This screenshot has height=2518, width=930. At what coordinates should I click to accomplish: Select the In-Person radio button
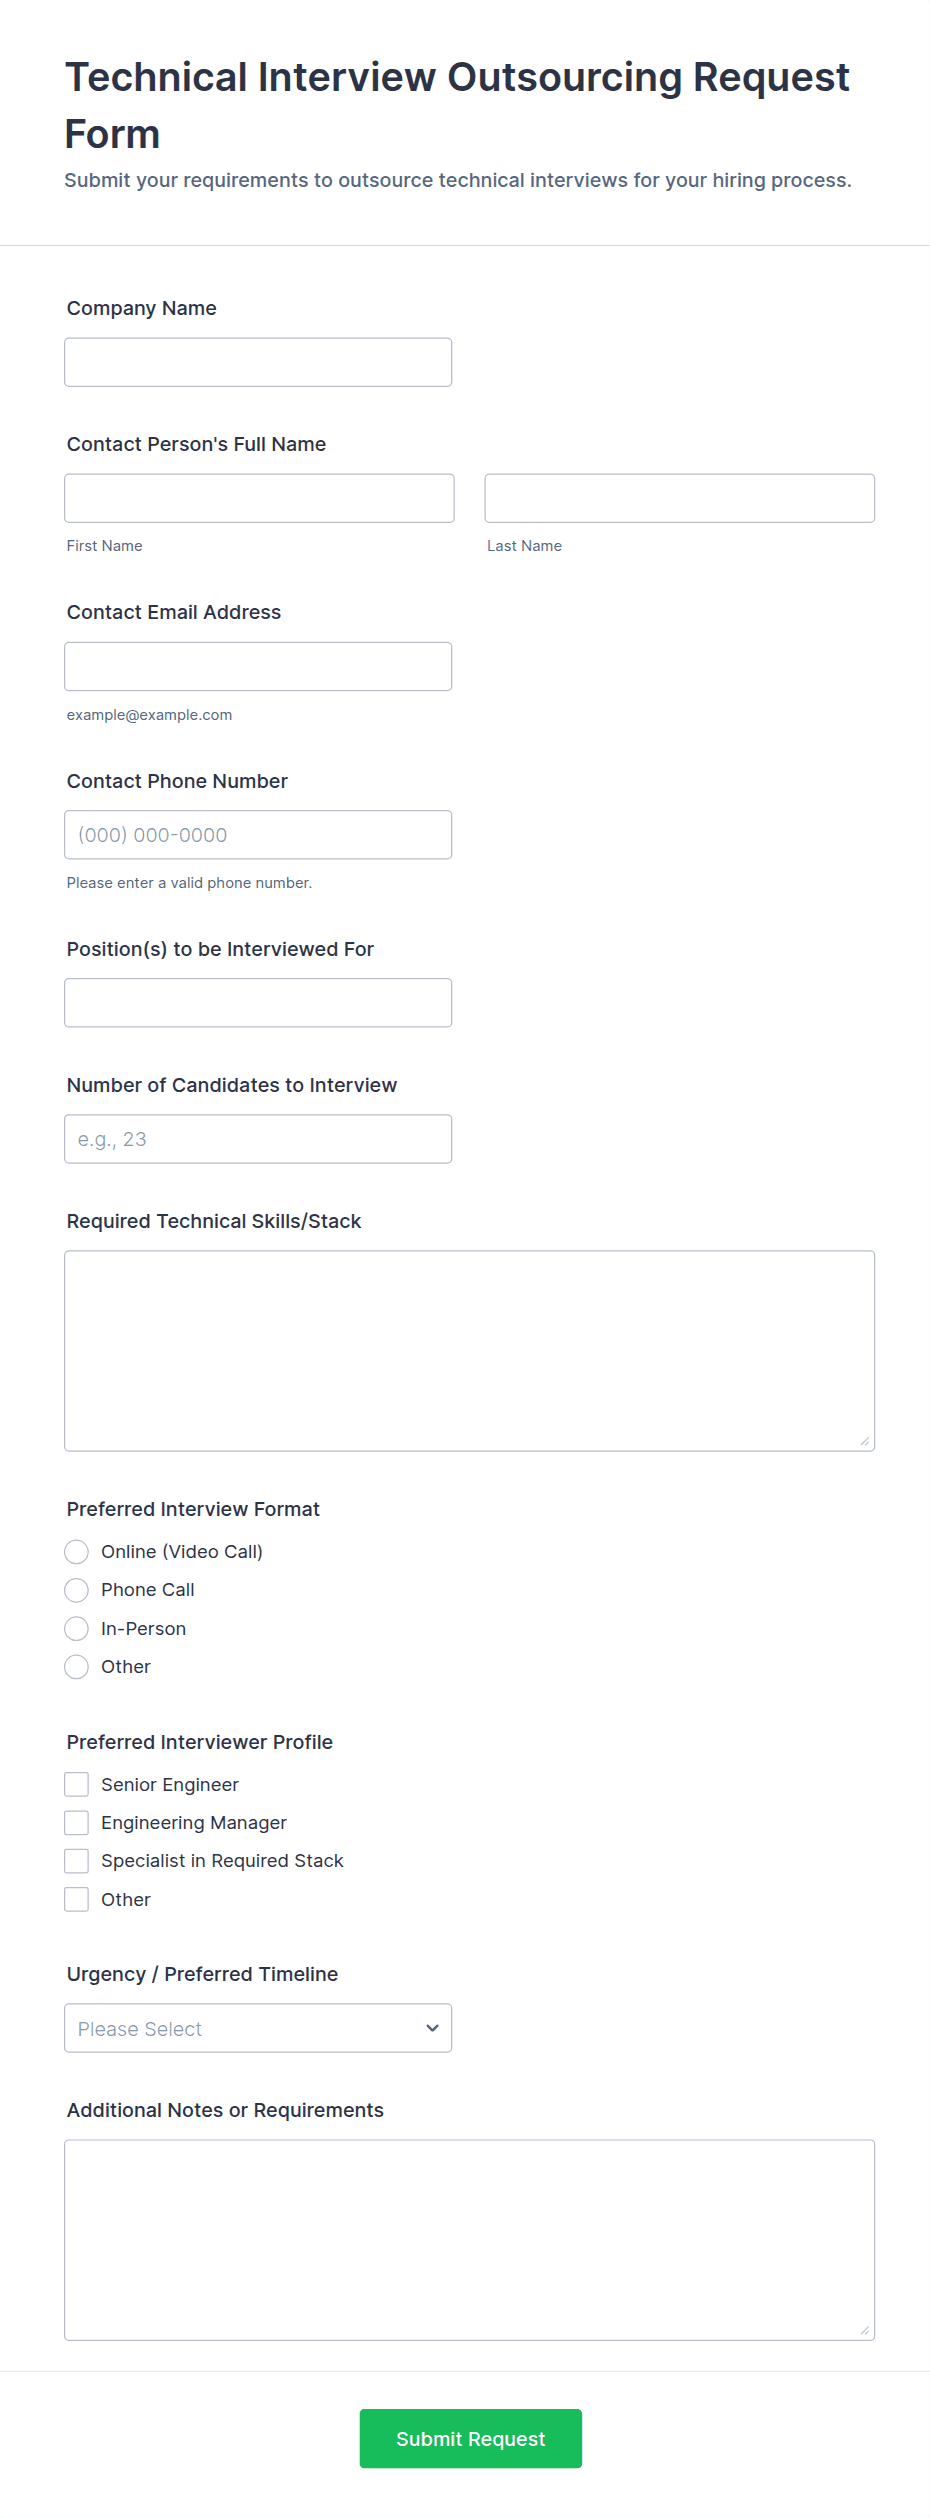coord(77,1629)
